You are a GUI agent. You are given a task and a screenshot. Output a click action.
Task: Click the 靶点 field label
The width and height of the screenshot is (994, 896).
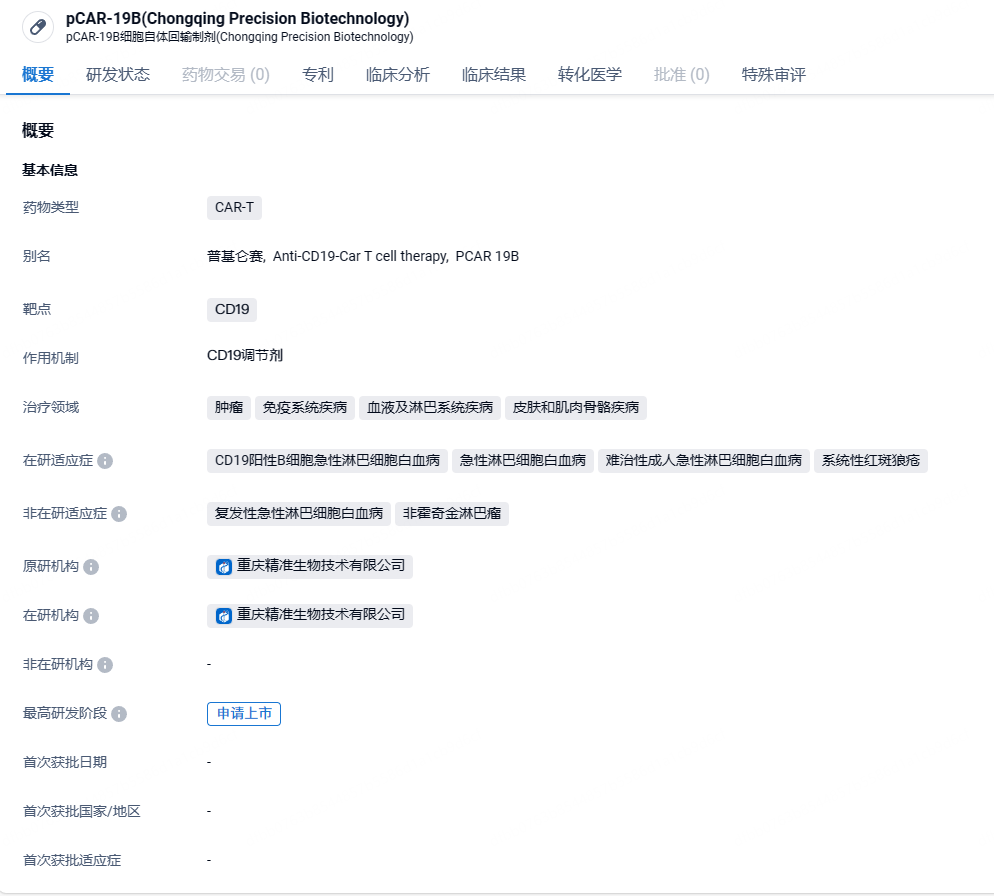[x=37, y=309]
